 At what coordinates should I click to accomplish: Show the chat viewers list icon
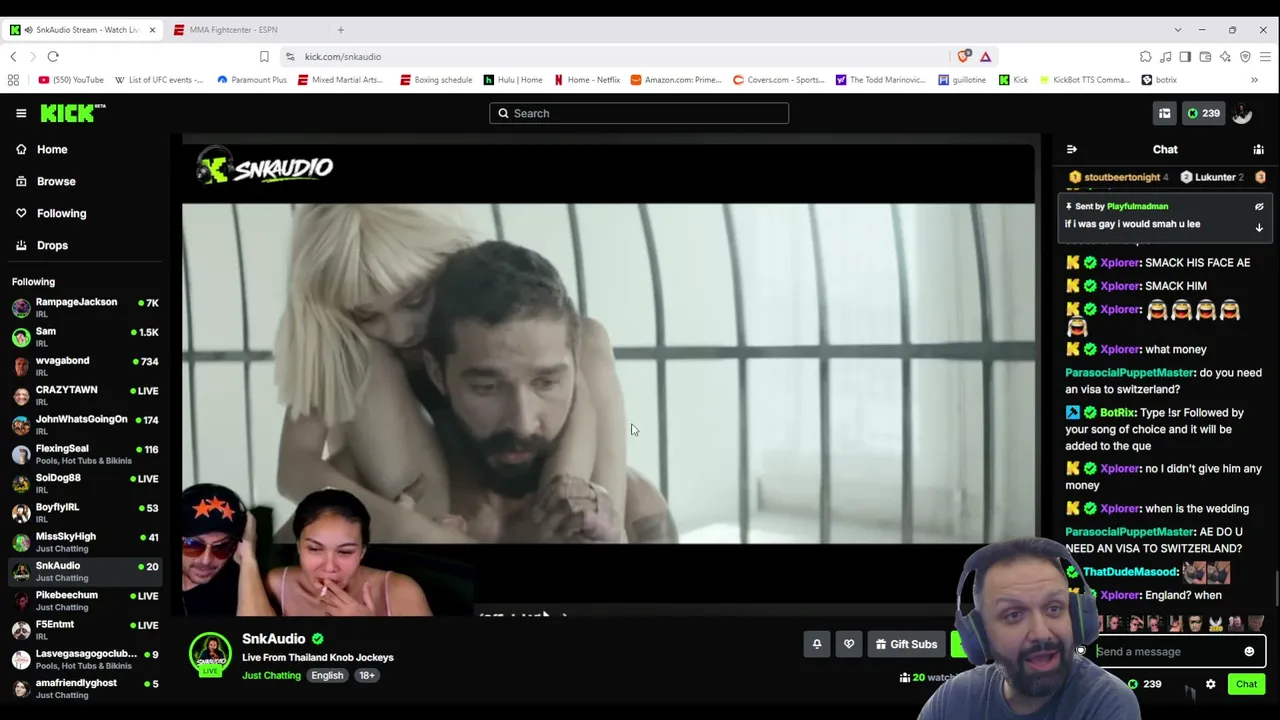(x=1258, y=149)
